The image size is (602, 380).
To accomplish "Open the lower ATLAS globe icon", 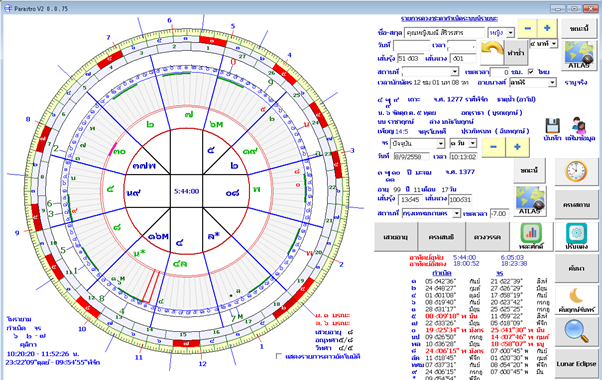I will coord(531,201).
